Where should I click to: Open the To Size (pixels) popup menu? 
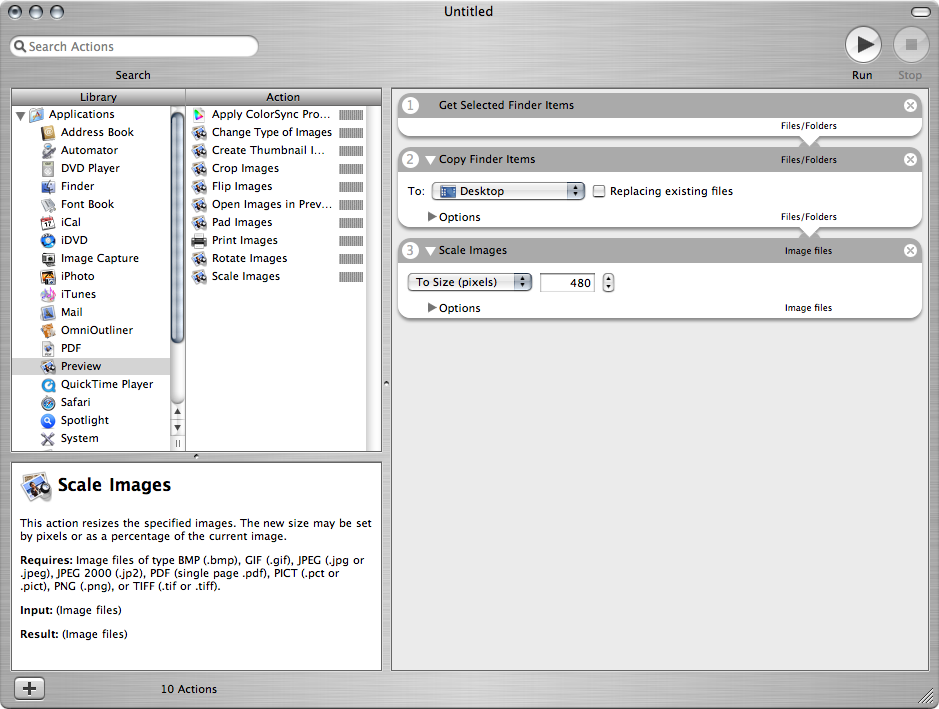click(470, 282)
